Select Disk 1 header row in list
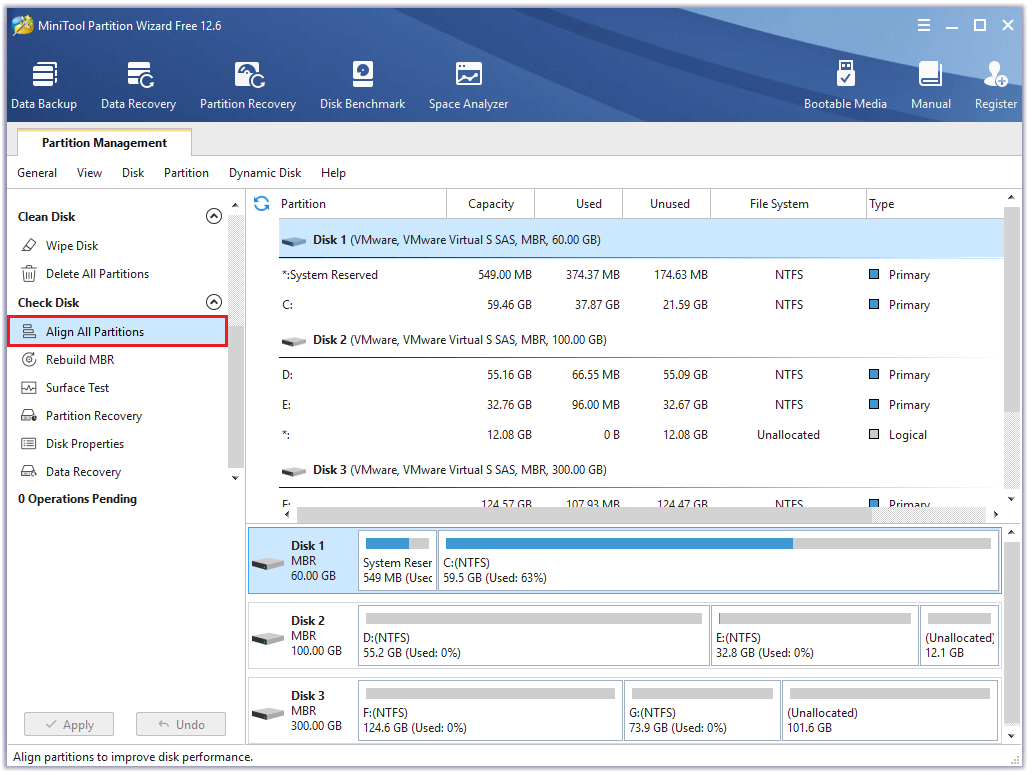 [641, 240]
